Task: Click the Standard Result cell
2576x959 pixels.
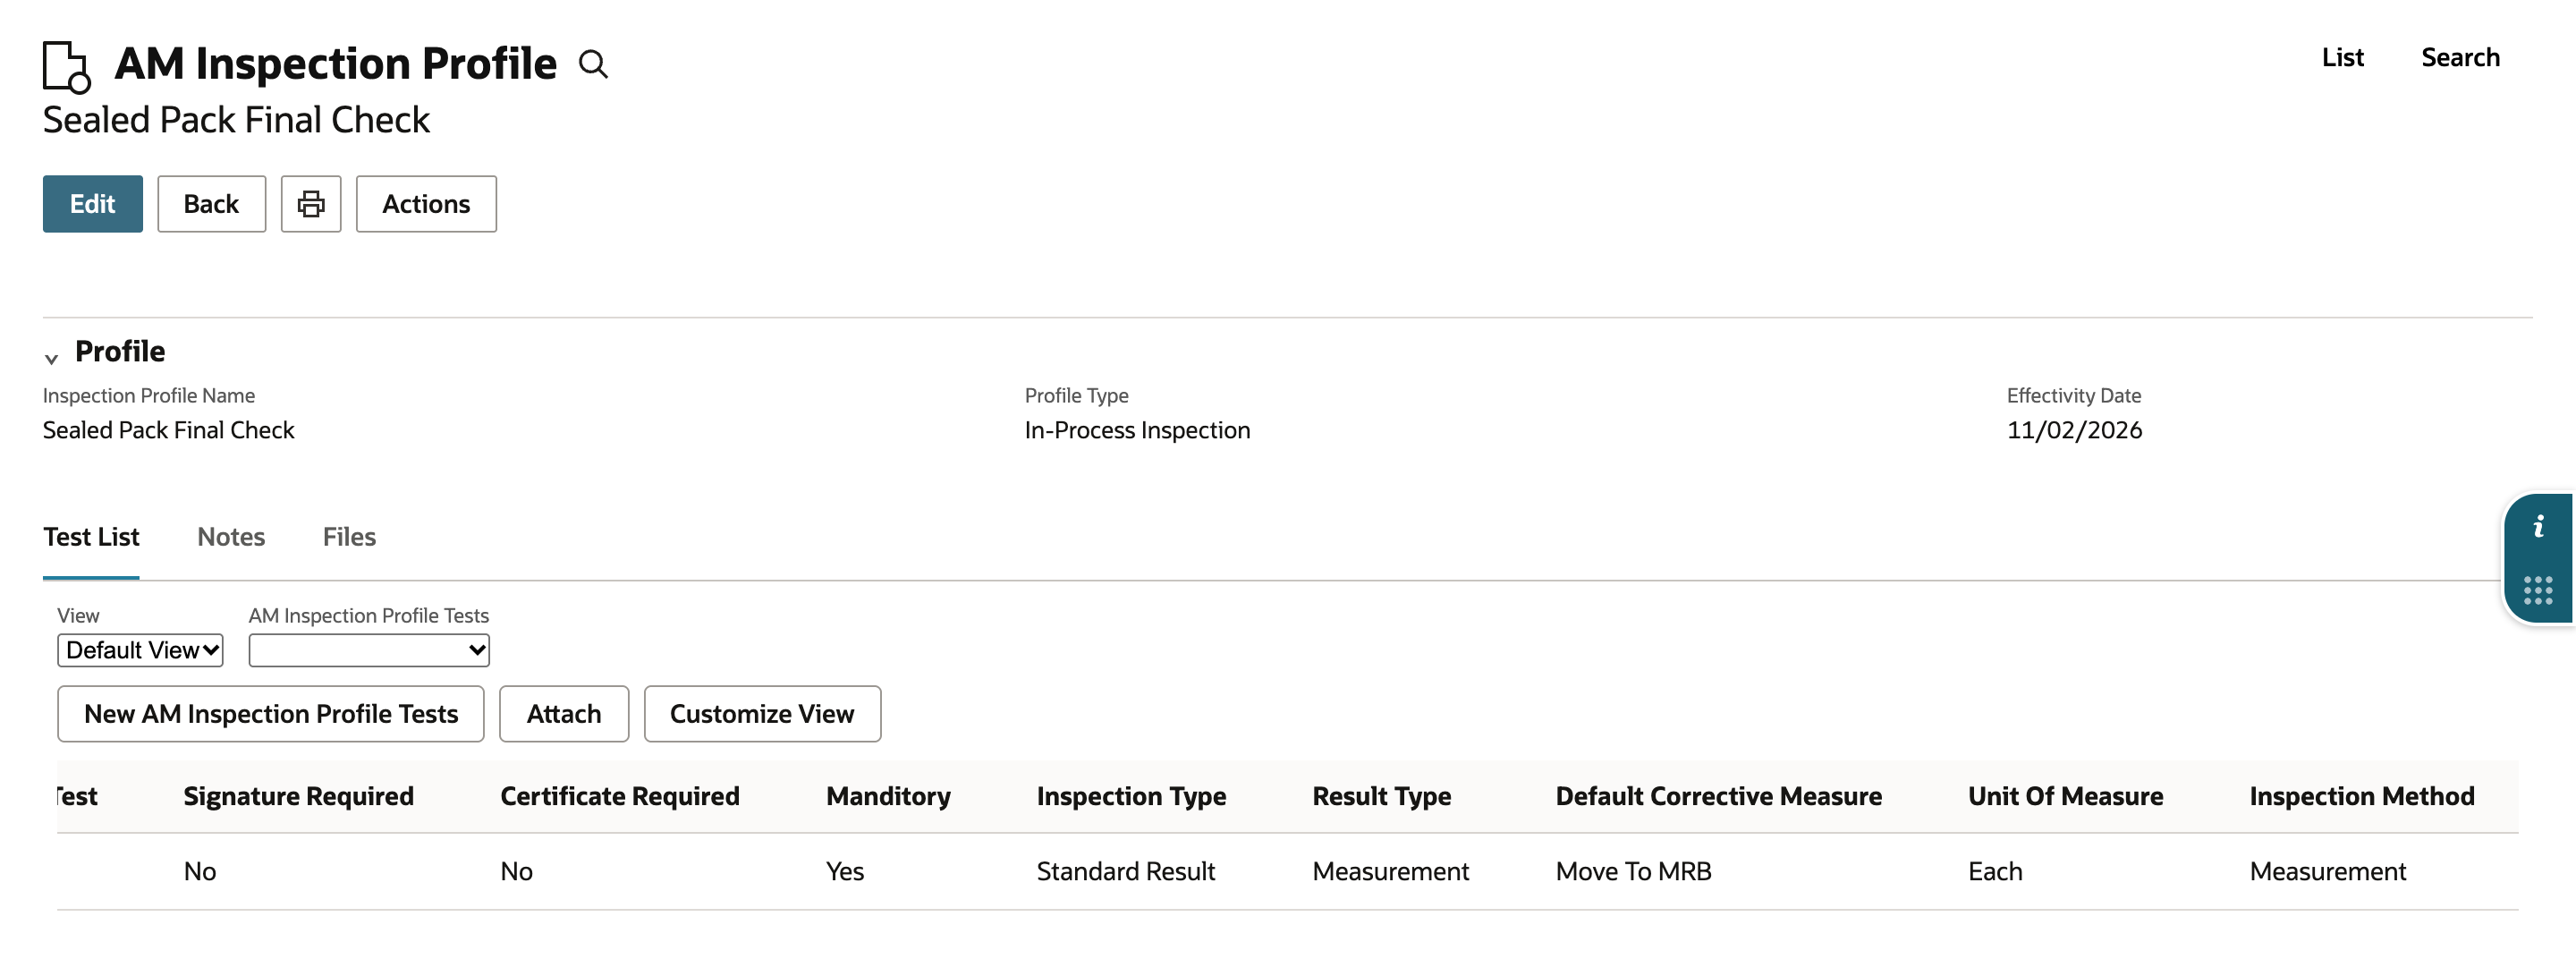Action: [1125, 872]
